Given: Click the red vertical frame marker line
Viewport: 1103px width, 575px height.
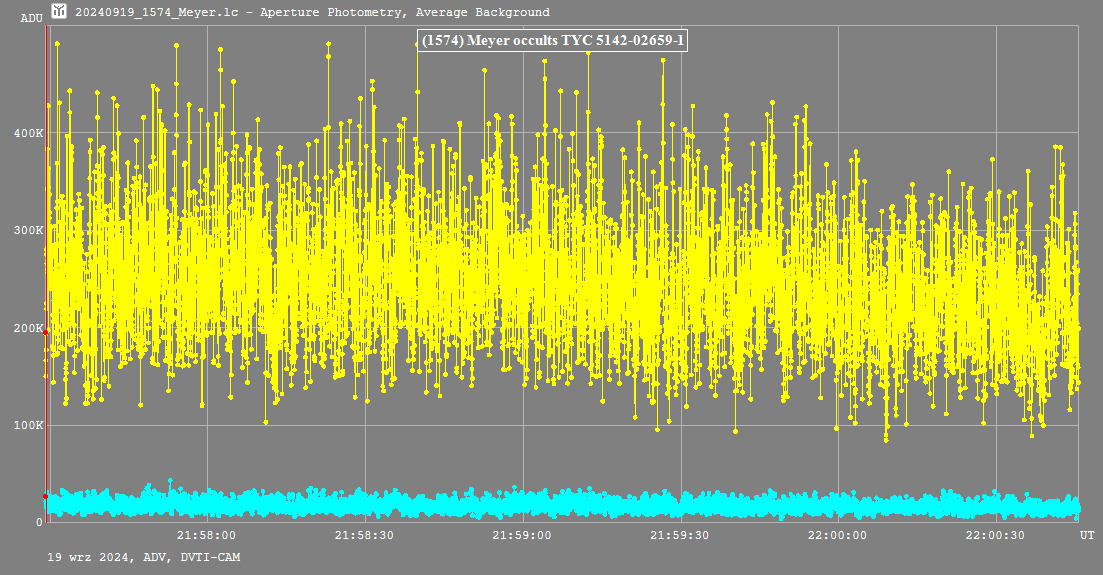Looking at the screenshot, I should [46, 274].
